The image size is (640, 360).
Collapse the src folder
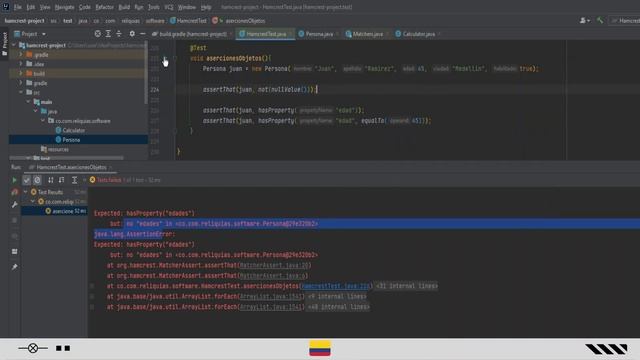tap(21, 92)
